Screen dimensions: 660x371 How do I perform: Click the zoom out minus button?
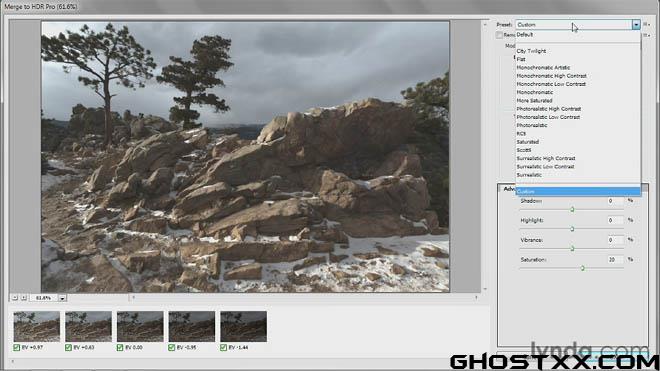15,298
